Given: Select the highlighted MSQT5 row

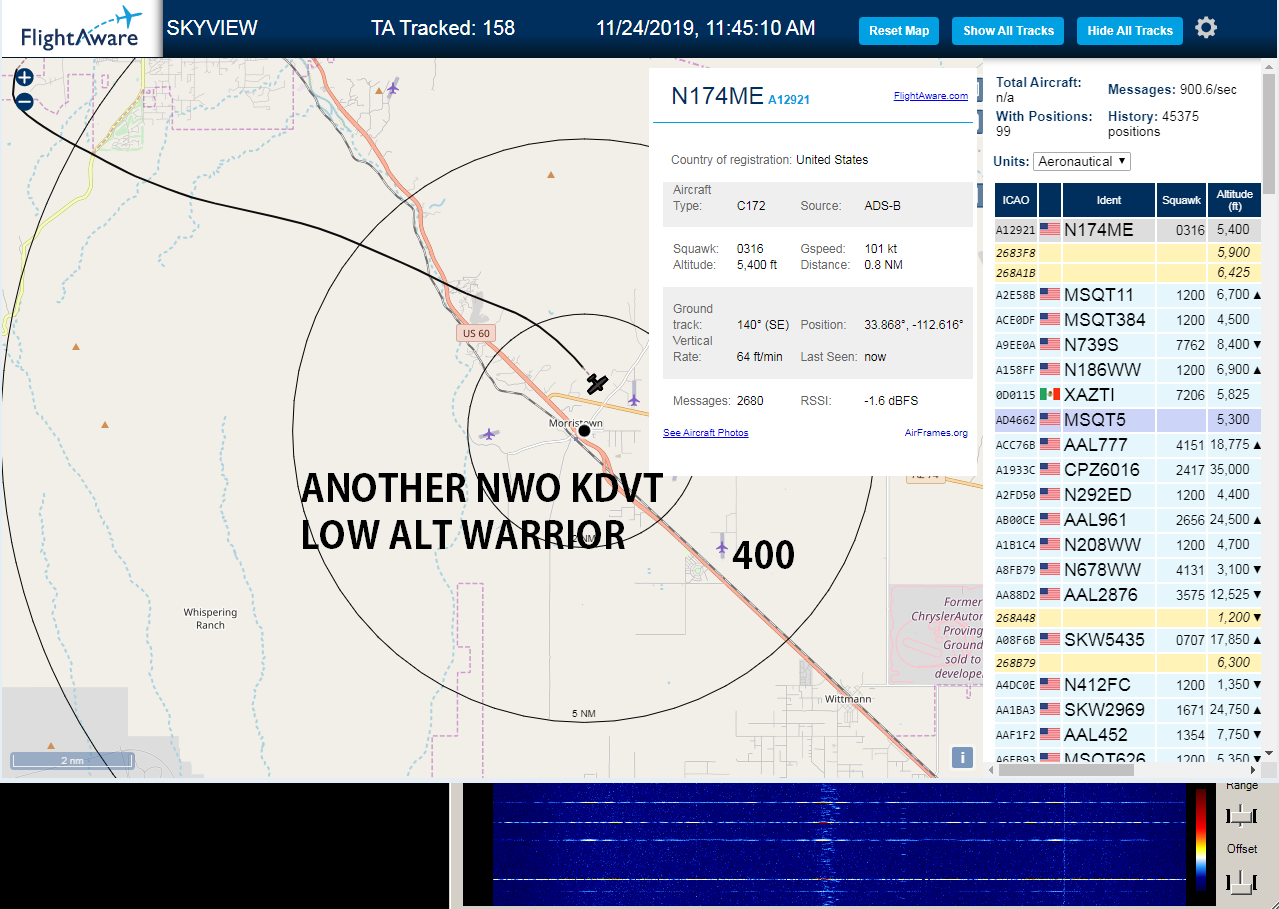Looking at the screenshot, I should point(1128,420).
